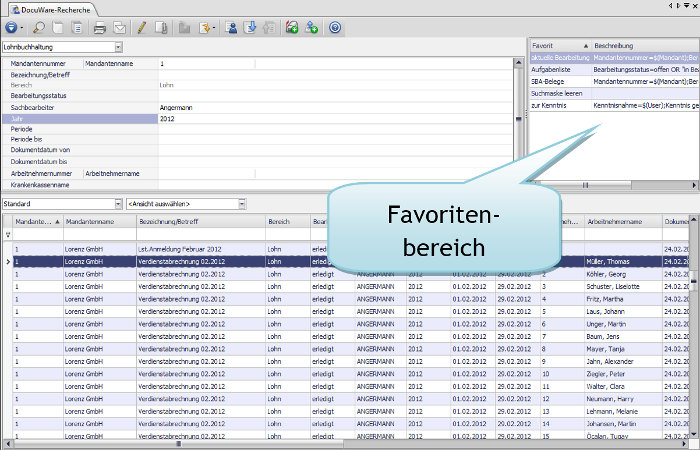700x450 pixels.
Task: Open the Standard result list dropdown
Action: (118, 204)
